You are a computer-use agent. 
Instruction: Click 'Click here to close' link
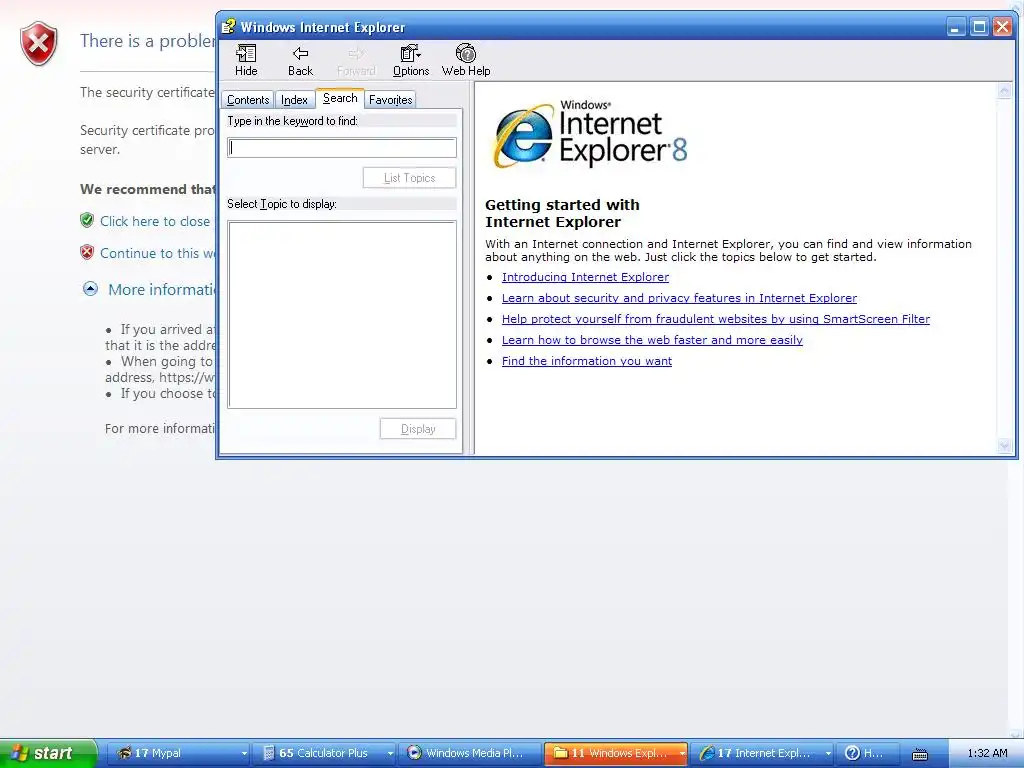155,221
